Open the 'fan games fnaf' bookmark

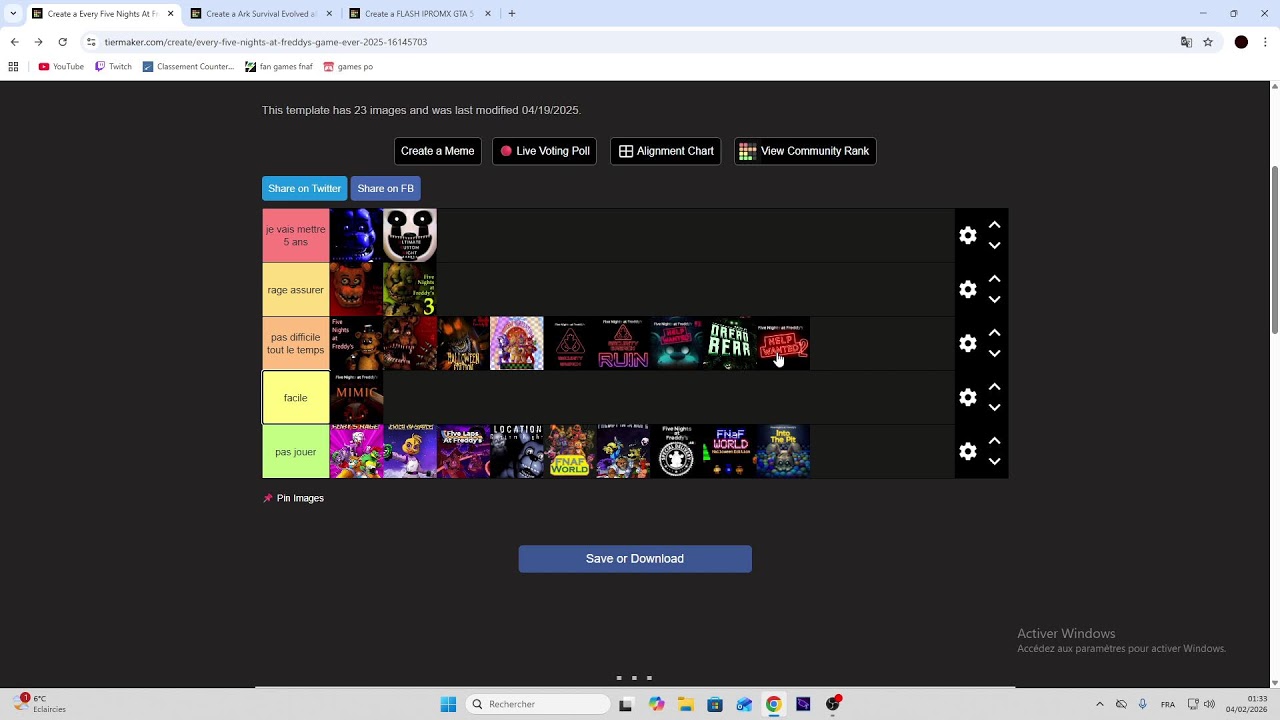pos(278,67)
